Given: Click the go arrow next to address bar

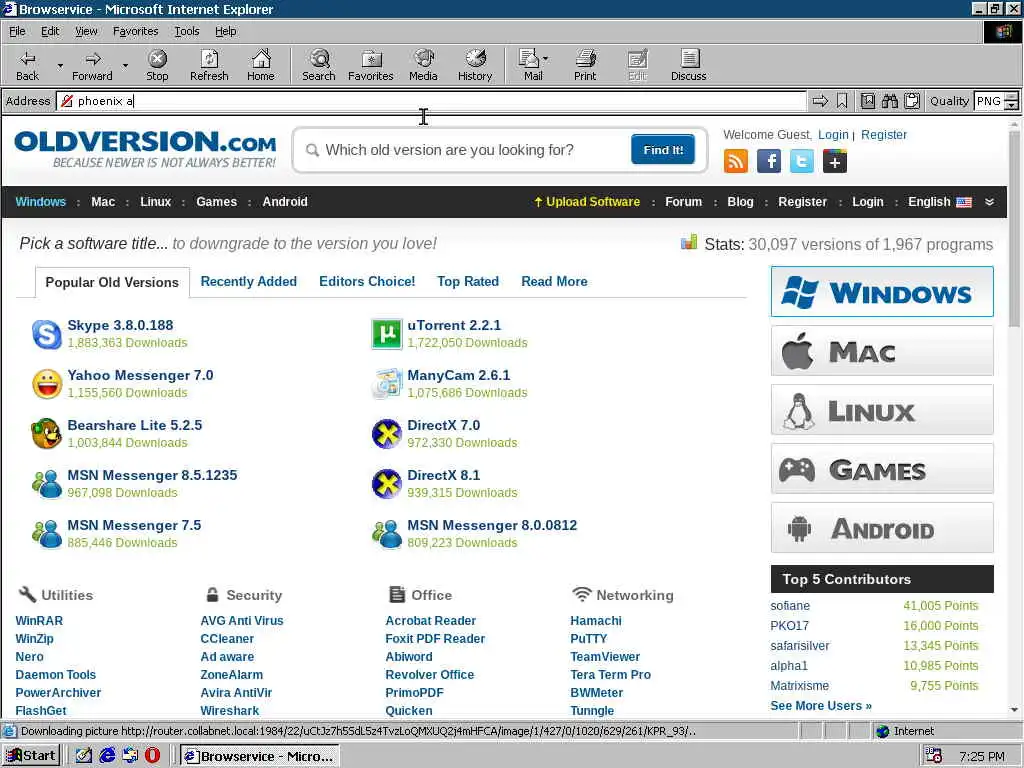Looking at the screenshot, I should pyautogui.click(x=820, y=101).
